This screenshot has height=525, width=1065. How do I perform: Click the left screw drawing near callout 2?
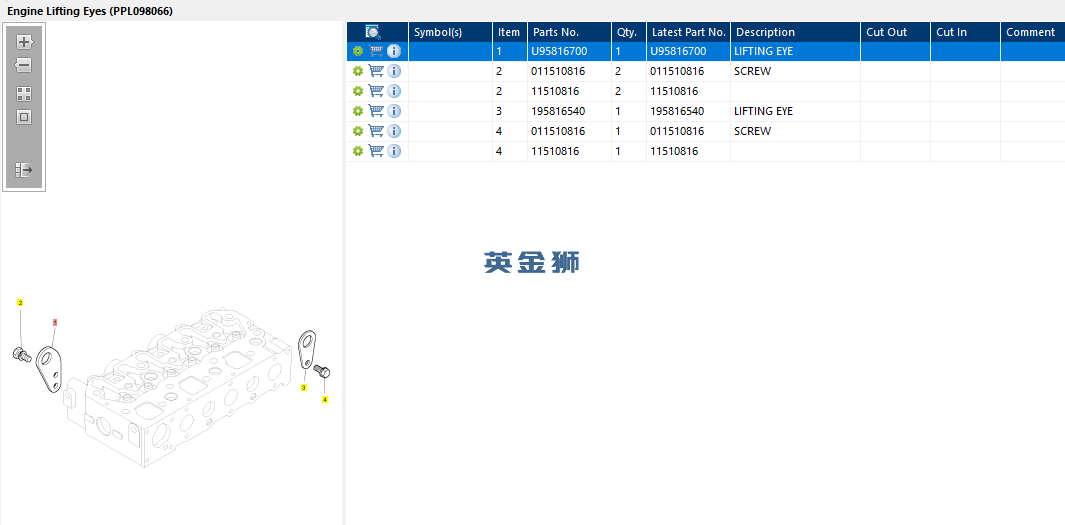(x=22, y=354)
